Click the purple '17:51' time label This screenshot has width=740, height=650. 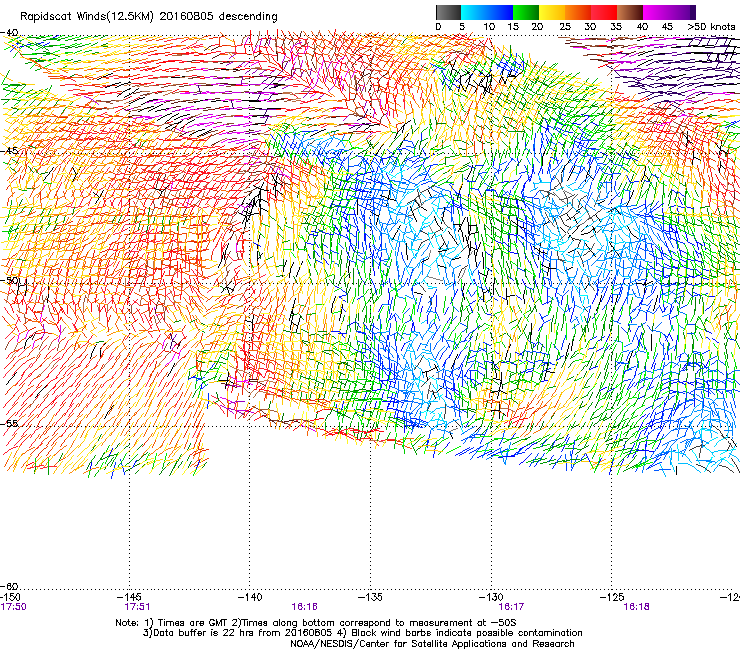pos(137,607)
